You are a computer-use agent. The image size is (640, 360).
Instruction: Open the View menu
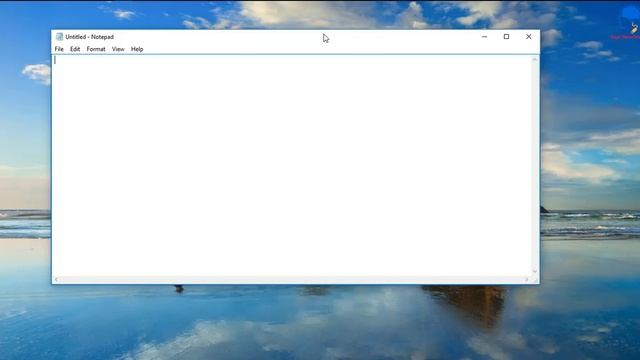point(118,49)
